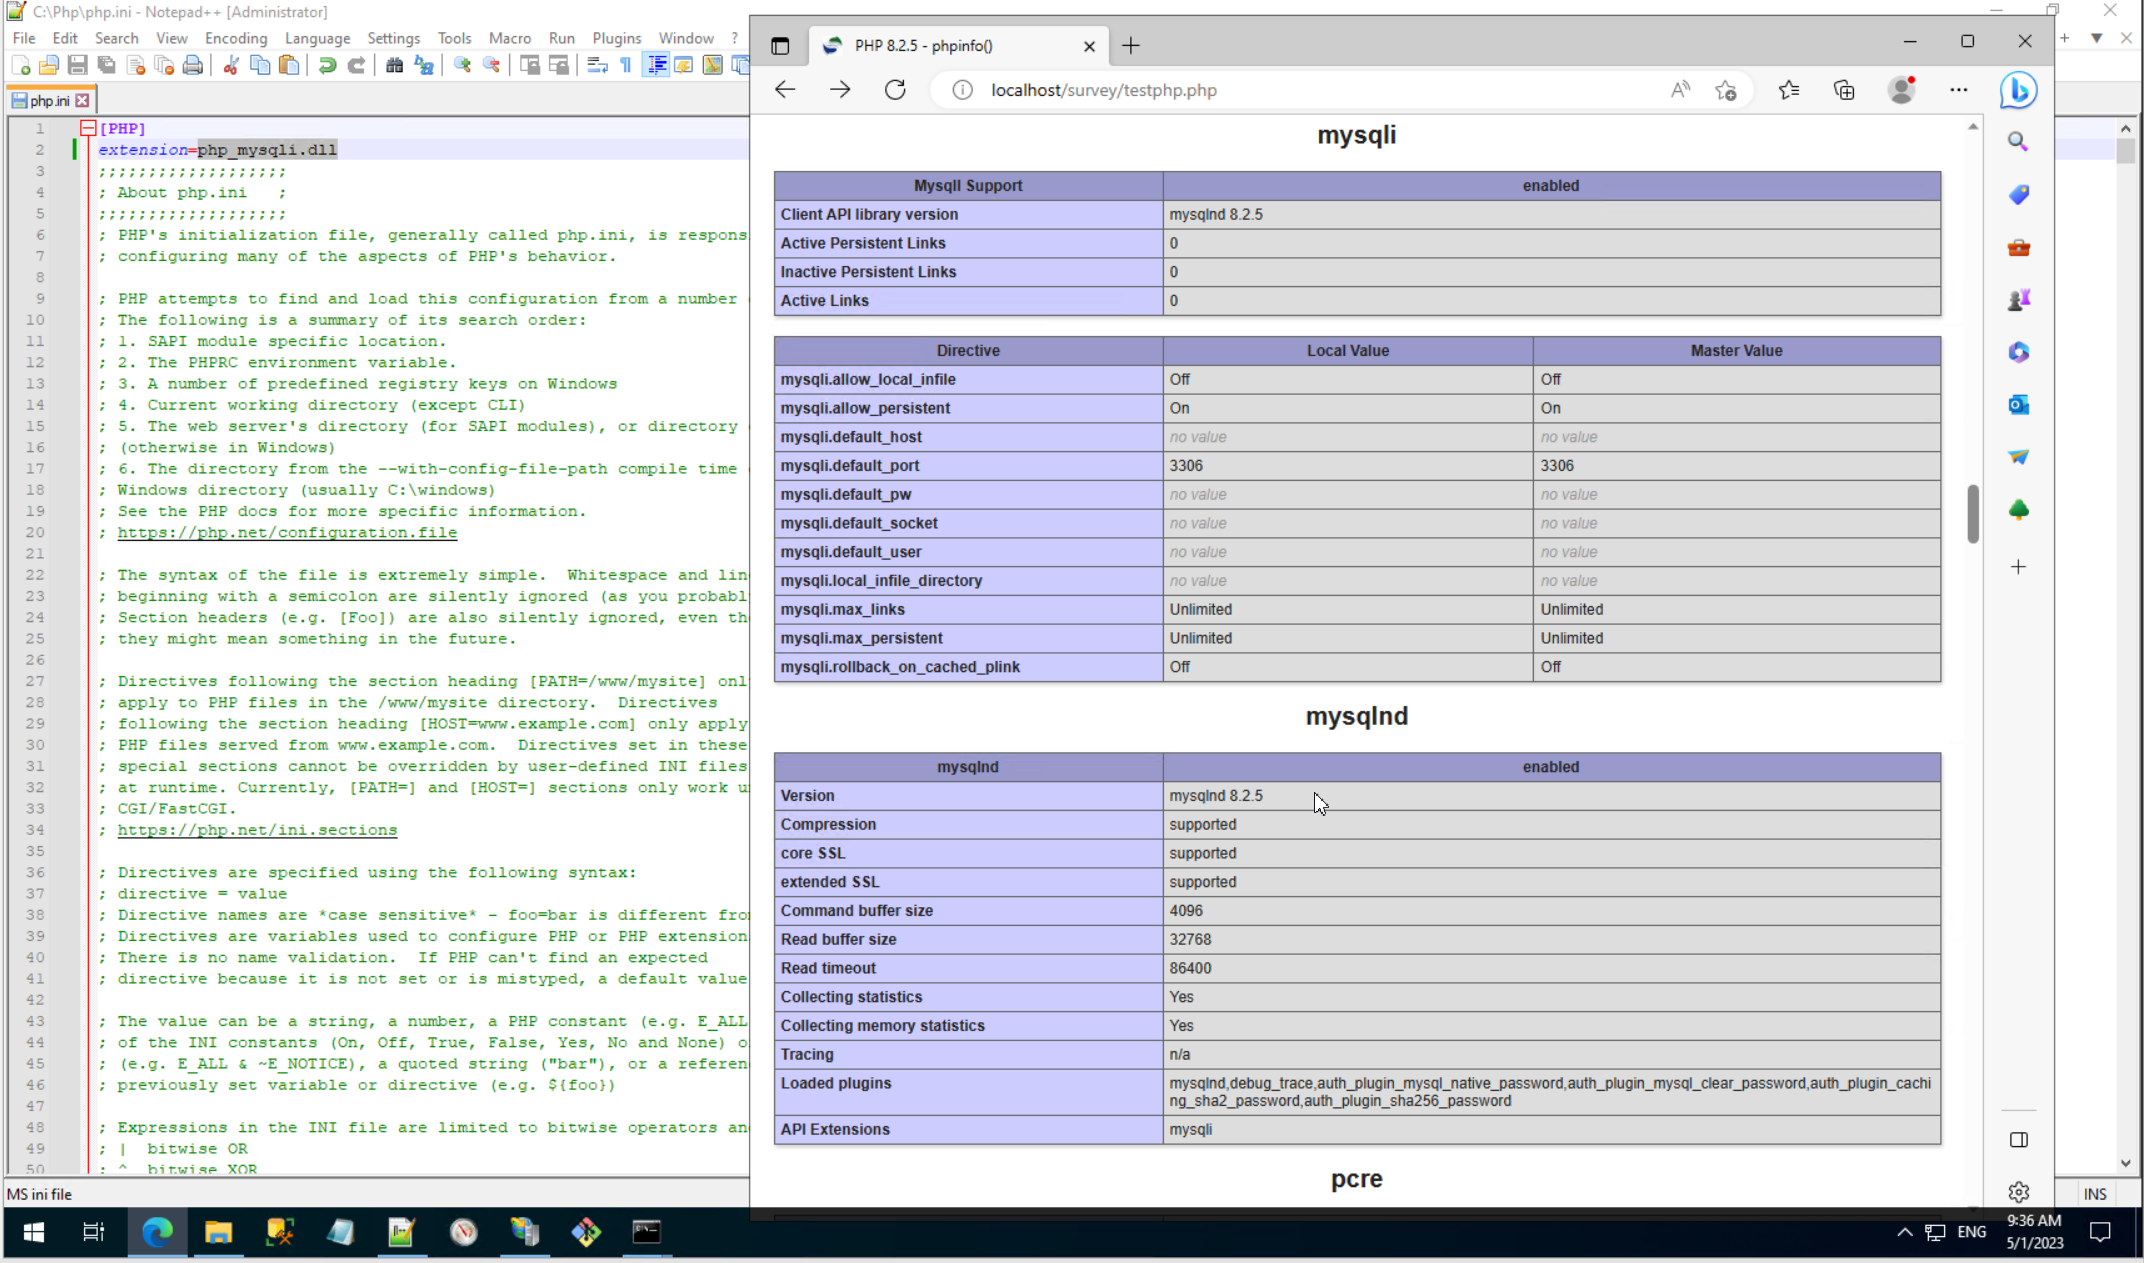The image size is (2144, 1263).
Task: Click the php.net/ini.sections link
Action: click(257, 830)
